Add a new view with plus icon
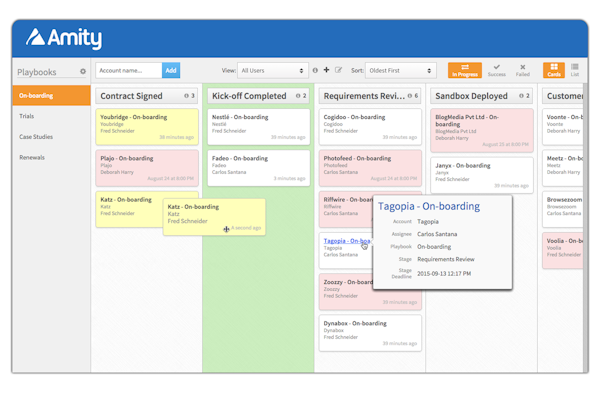 326,70
